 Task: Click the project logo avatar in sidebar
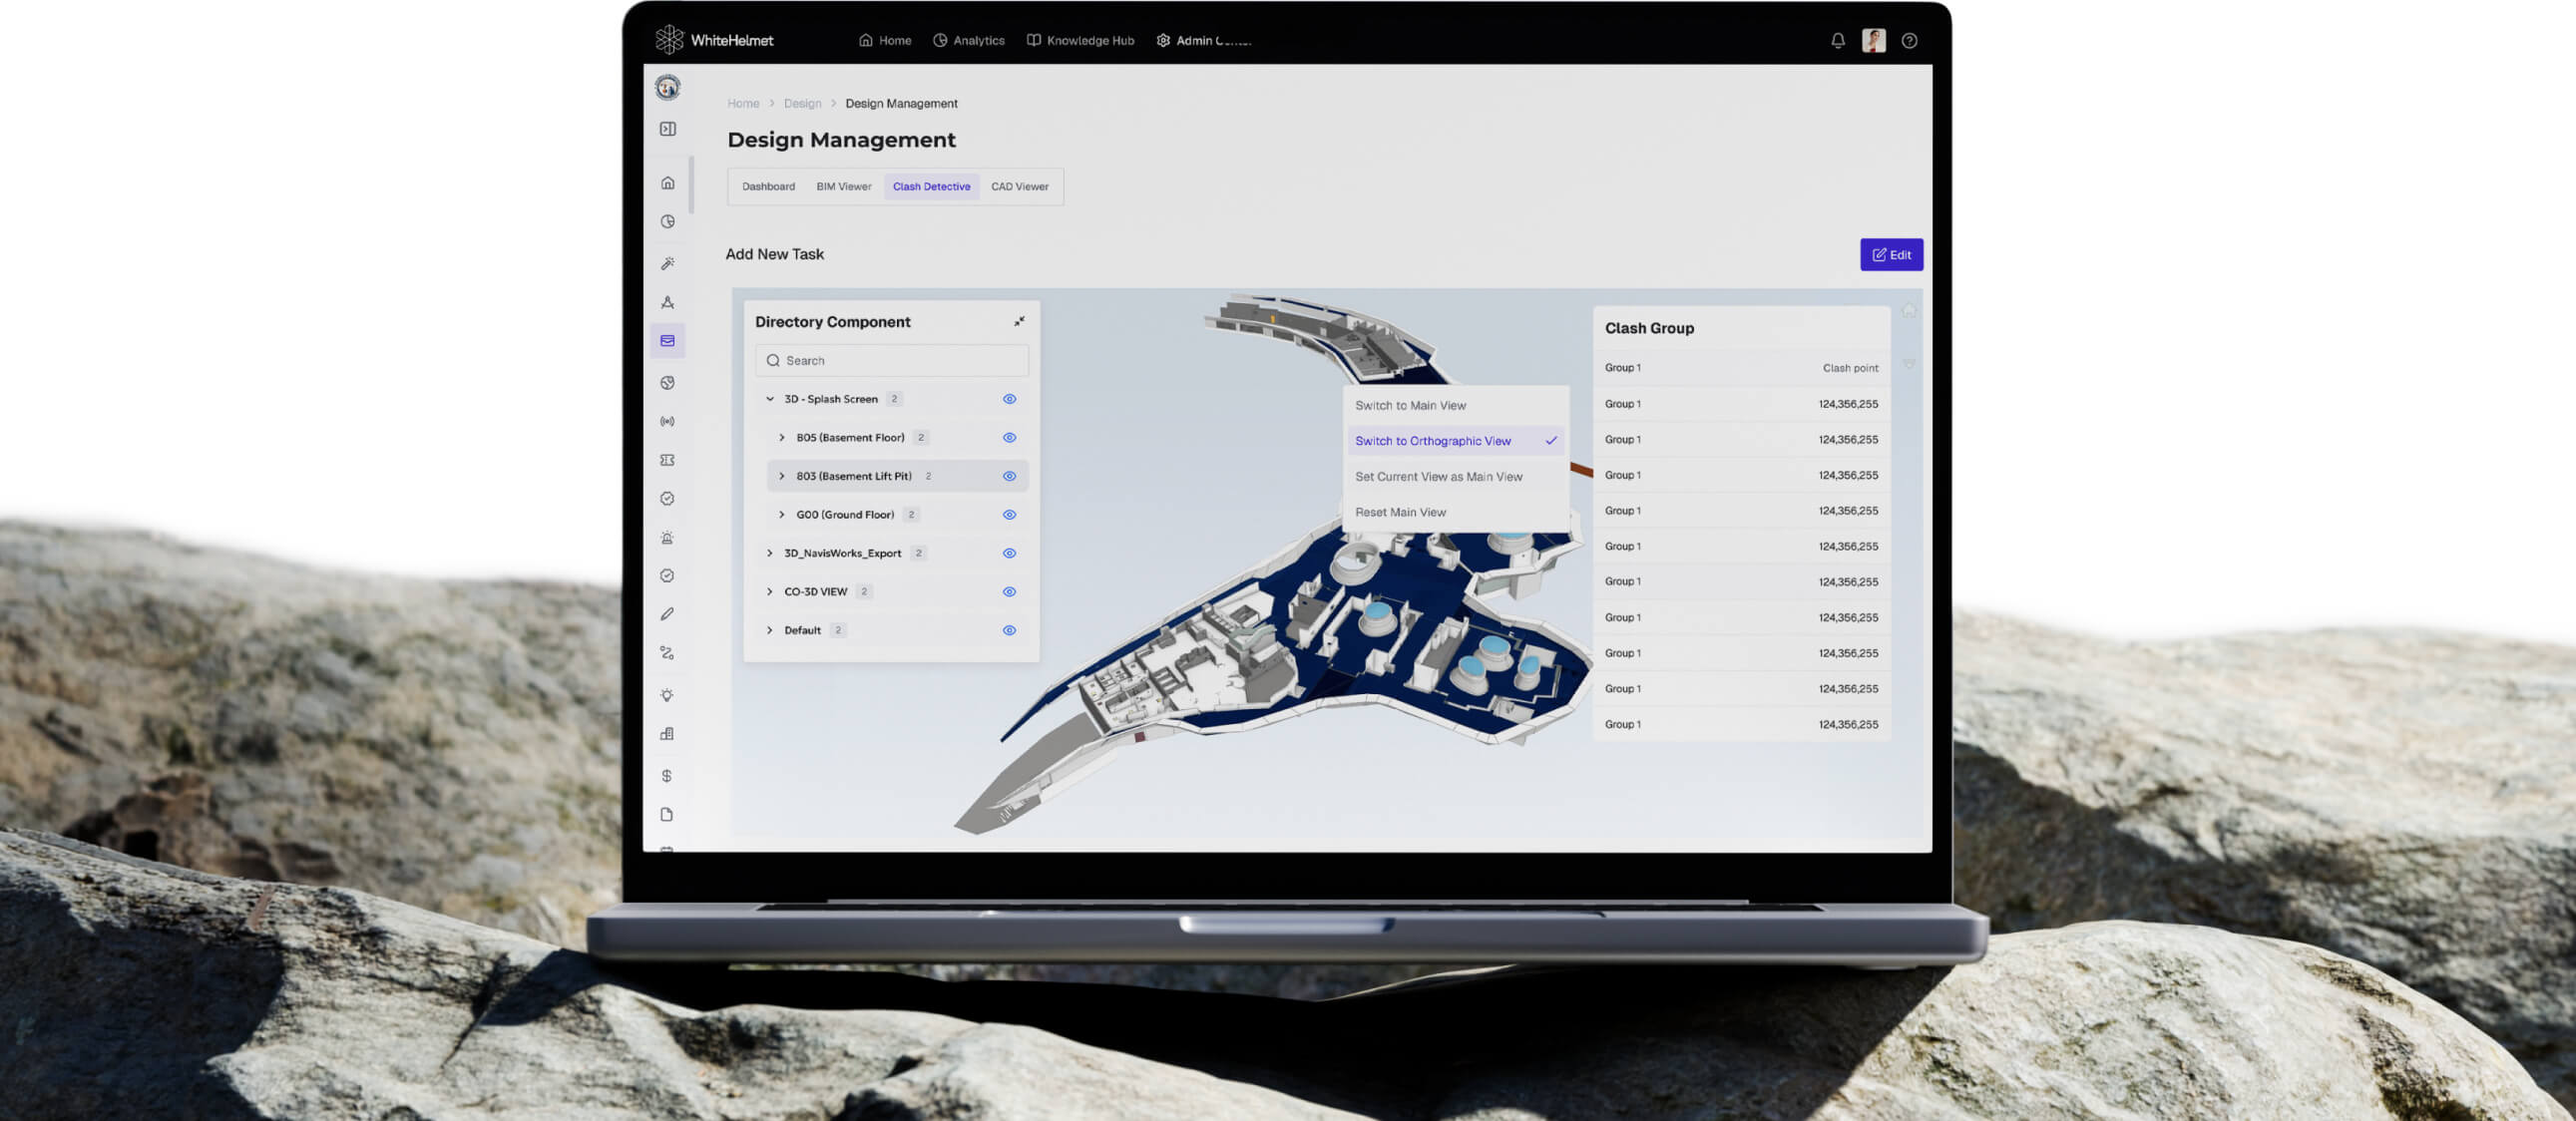[668, 88]
